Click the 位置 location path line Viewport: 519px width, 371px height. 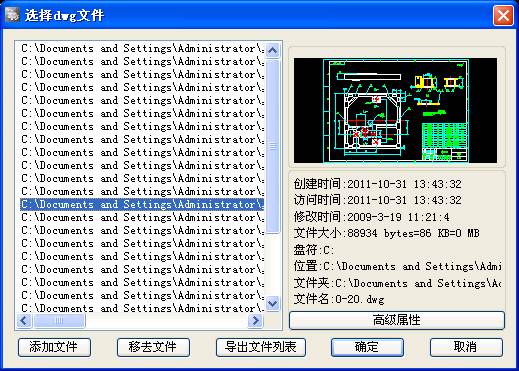397,266
